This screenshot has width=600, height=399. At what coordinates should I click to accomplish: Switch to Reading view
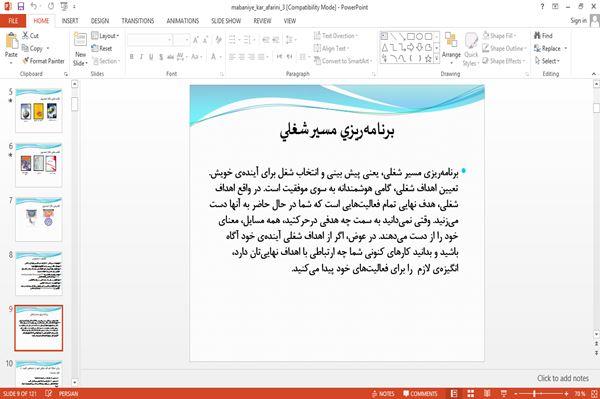[x=487, y=394]
